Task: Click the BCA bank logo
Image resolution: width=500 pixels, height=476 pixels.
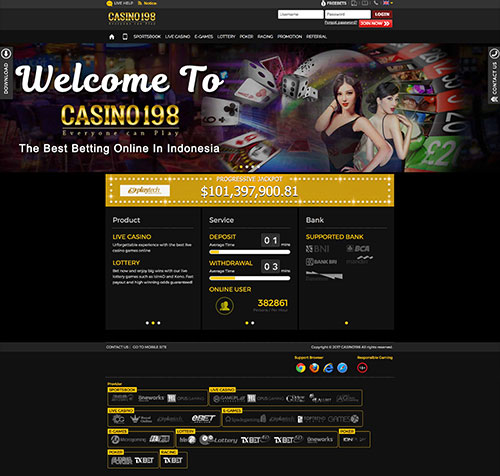Action: [358, 249]
